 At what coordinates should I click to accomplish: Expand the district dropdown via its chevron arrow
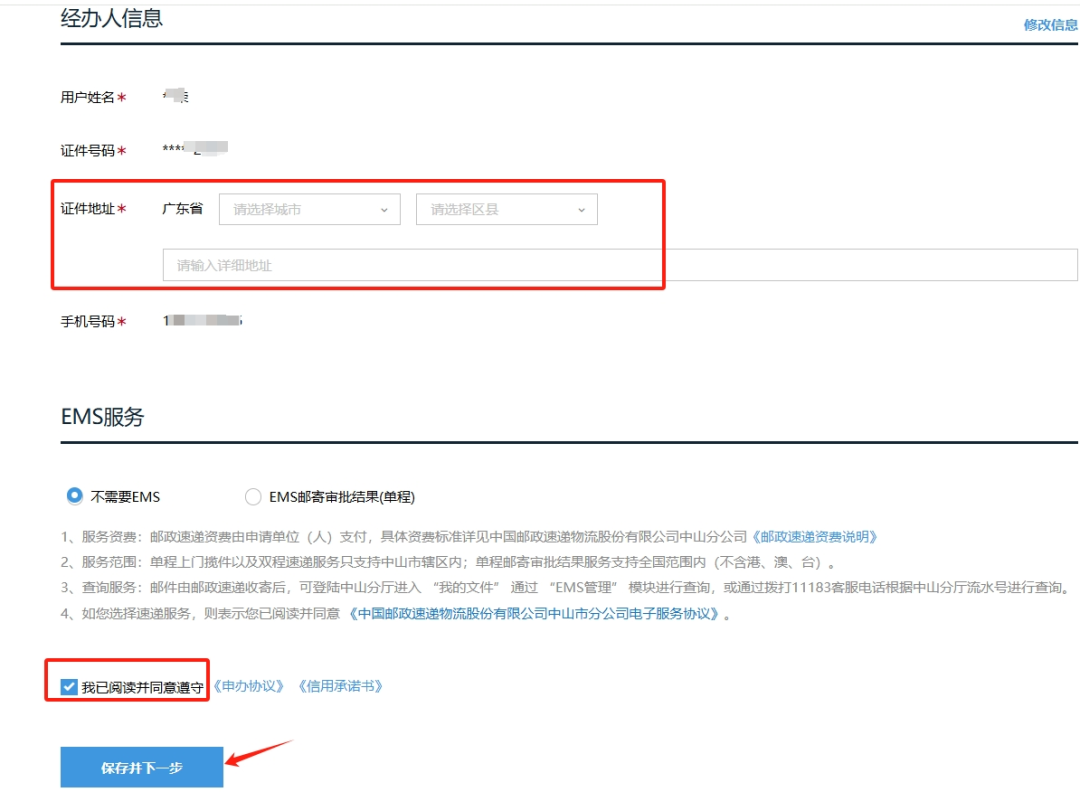(581, 209)
